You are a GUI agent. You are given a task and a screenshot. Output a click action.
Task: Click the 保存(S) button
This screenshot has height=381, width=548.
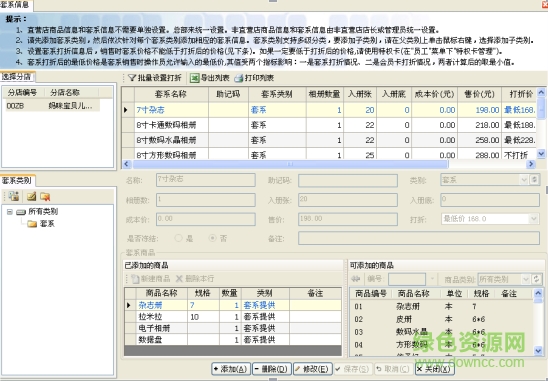tap(352, 369)
